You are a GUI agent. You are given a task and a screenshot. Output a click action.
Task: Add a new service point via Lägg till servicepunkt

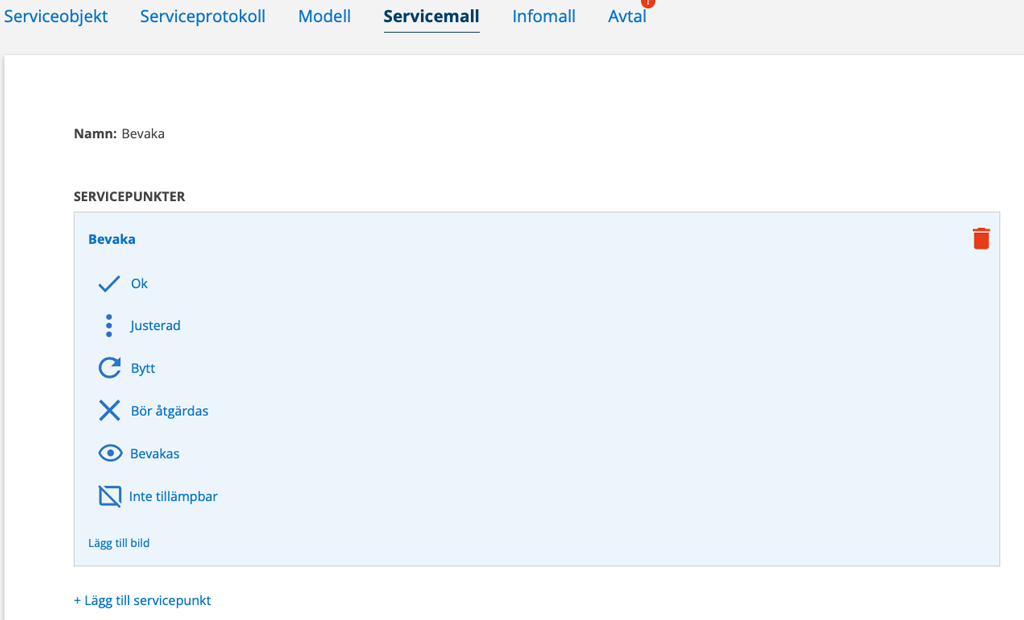click(142, 601)
